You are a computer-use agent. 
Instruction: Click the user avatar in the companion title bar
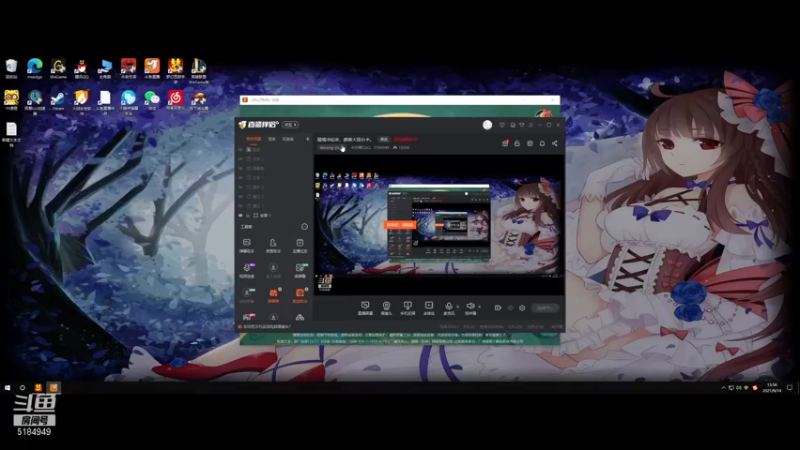click(x=487, y=124)
